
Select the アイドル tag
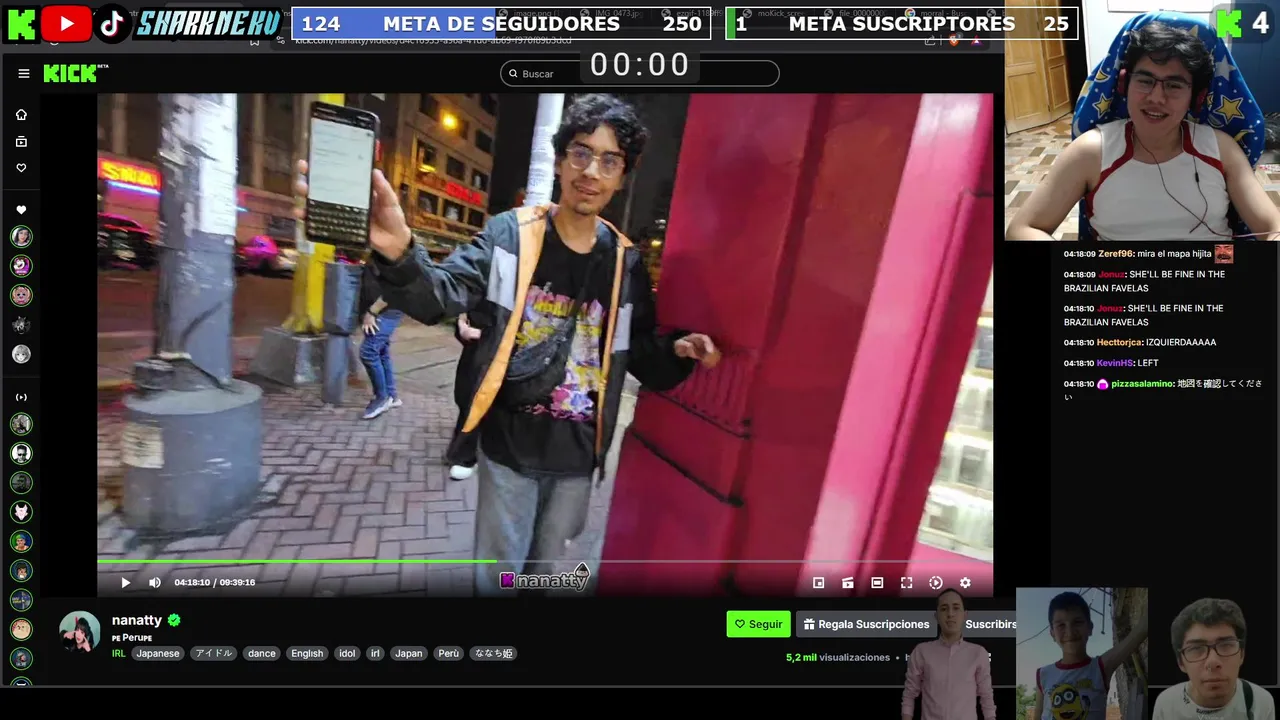click(x=213, y=653)
